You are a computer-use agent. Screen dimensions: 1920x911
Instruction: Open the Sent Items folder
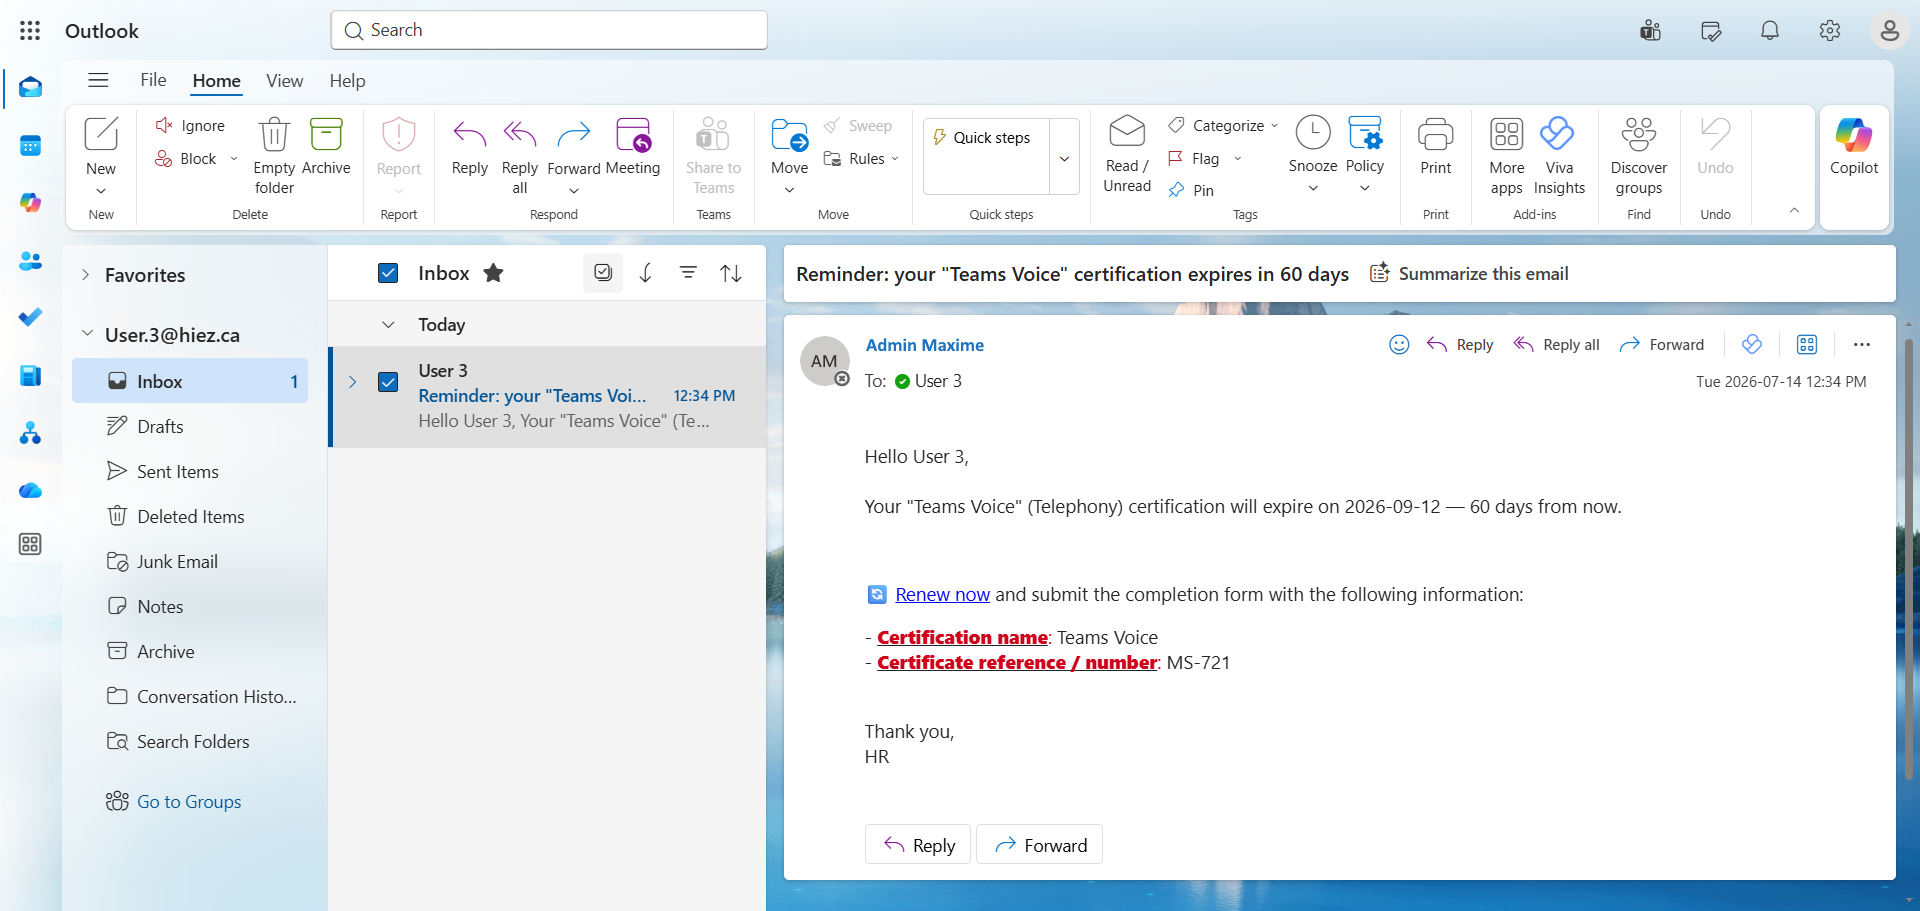(x=190, y=472)
